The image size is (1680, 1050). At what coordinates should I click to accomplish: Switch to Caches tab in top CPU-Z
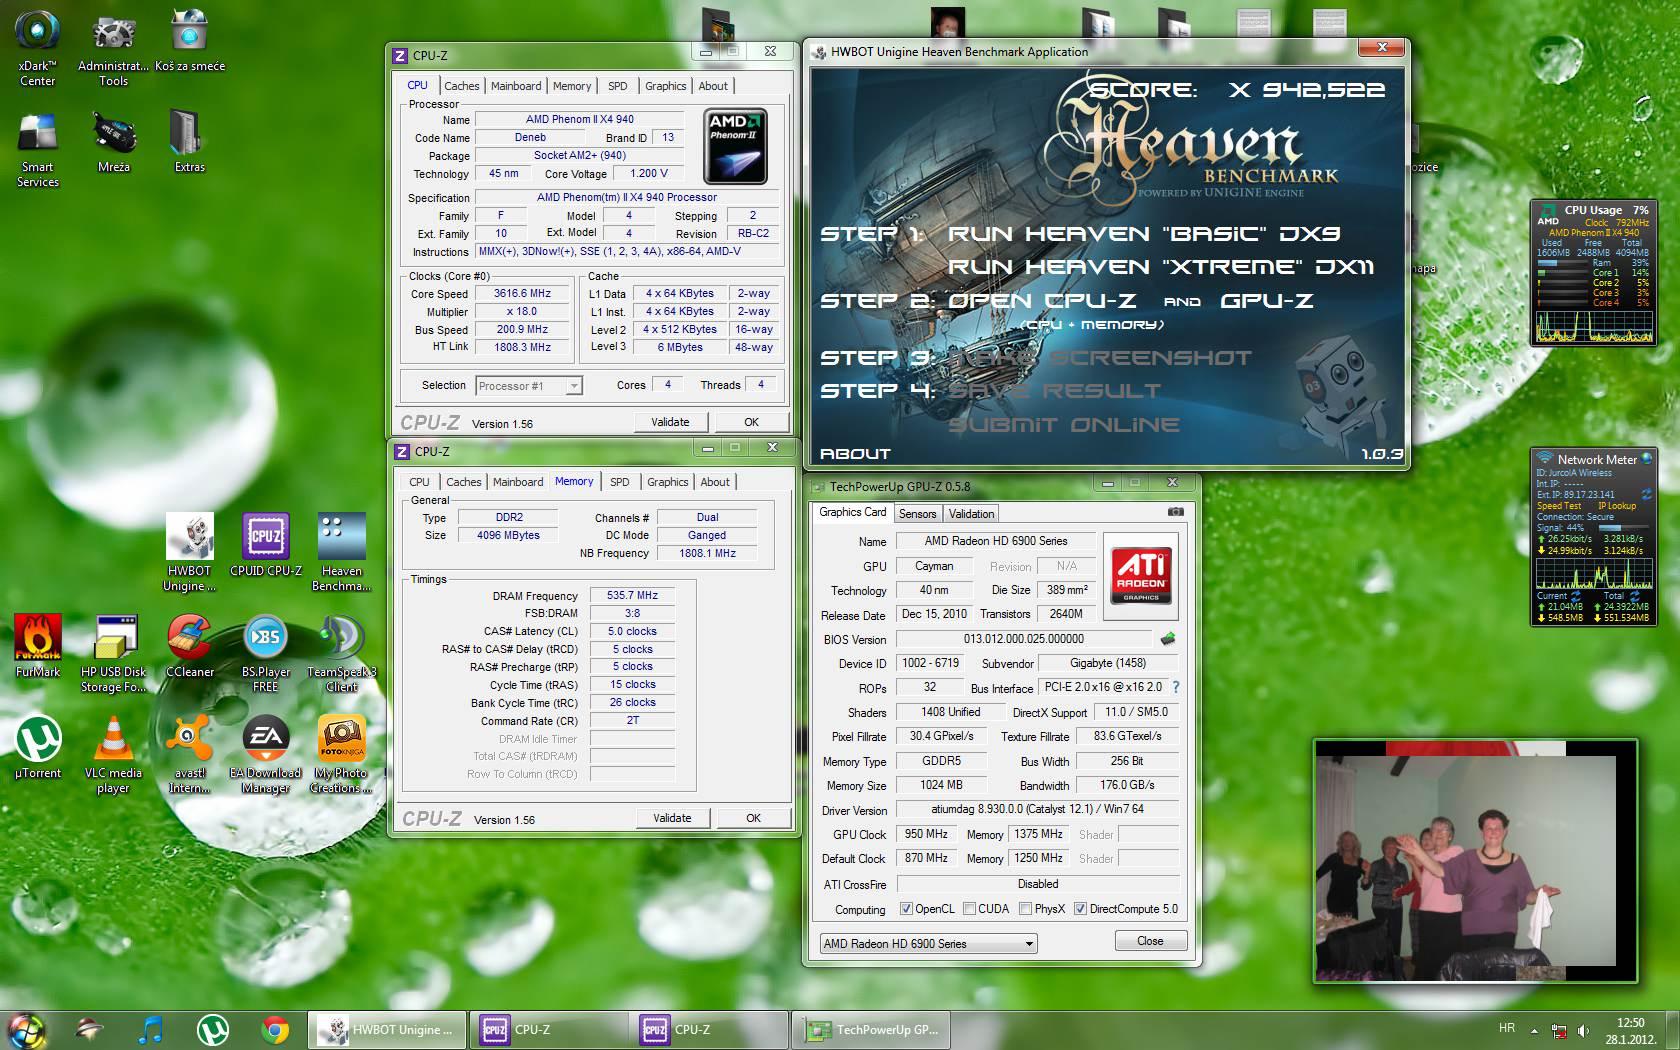[x=462, y=86]
